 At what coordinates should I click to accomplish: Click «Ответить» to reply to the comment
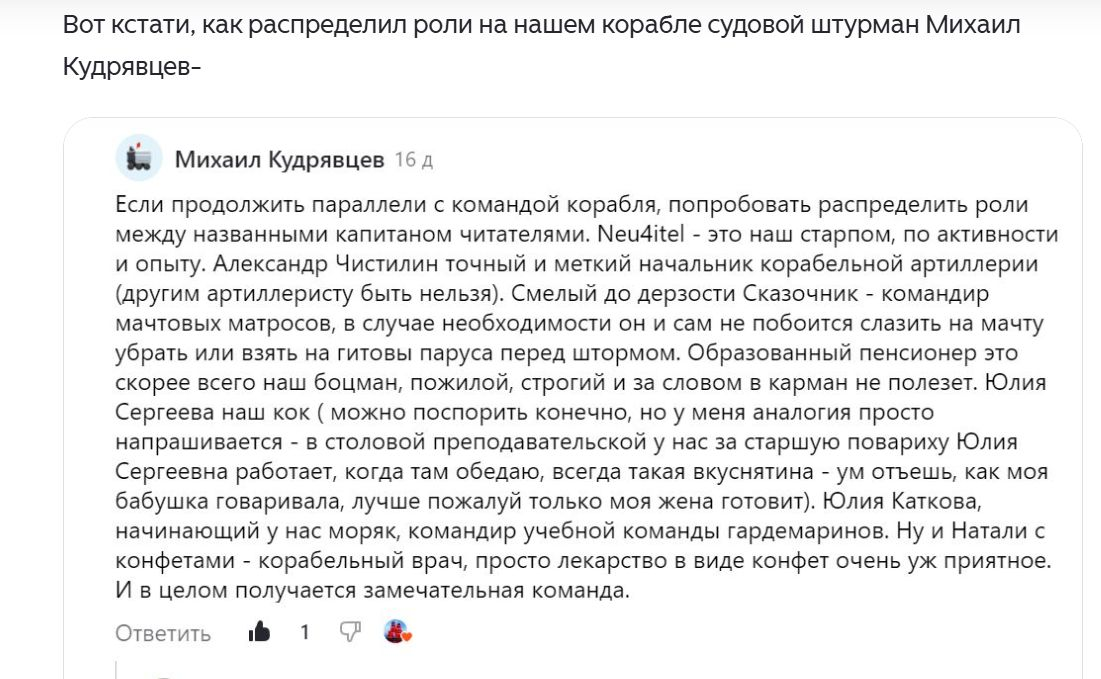(x=162, y=632)
